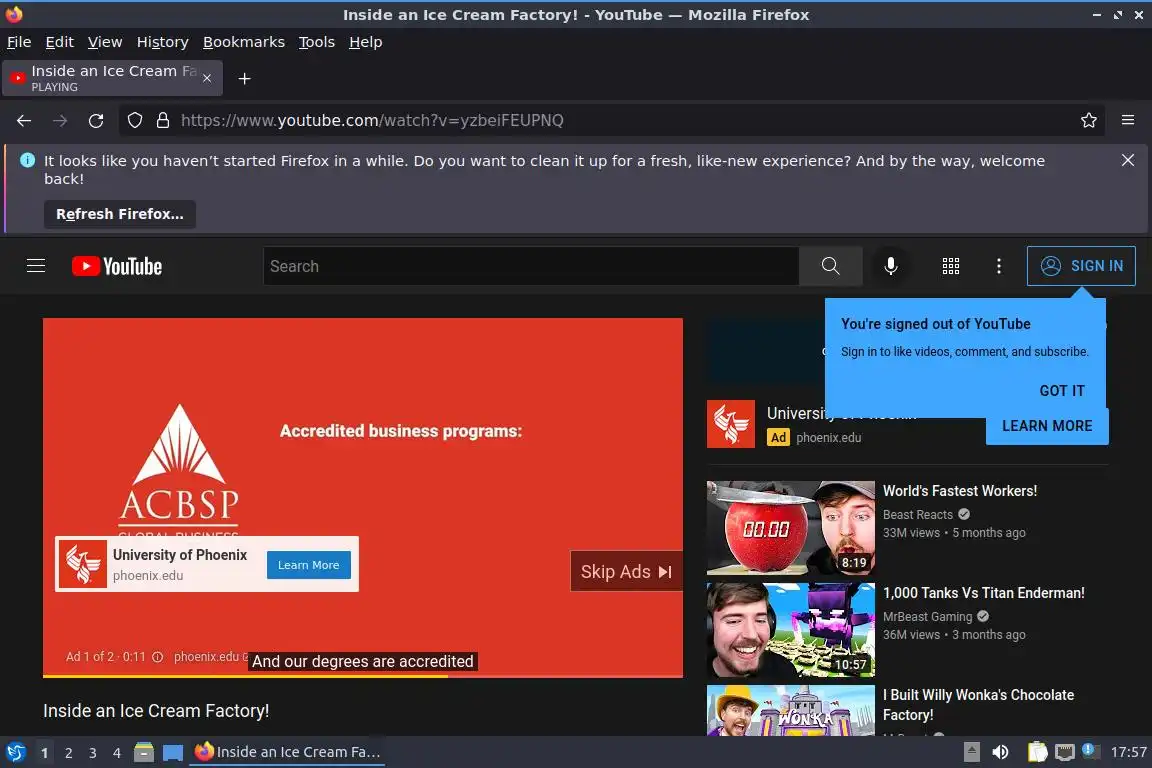Viewport: 1152px width, 768px height.
Task: Bookmark this page with star icon
Action: pos(1089,121)
